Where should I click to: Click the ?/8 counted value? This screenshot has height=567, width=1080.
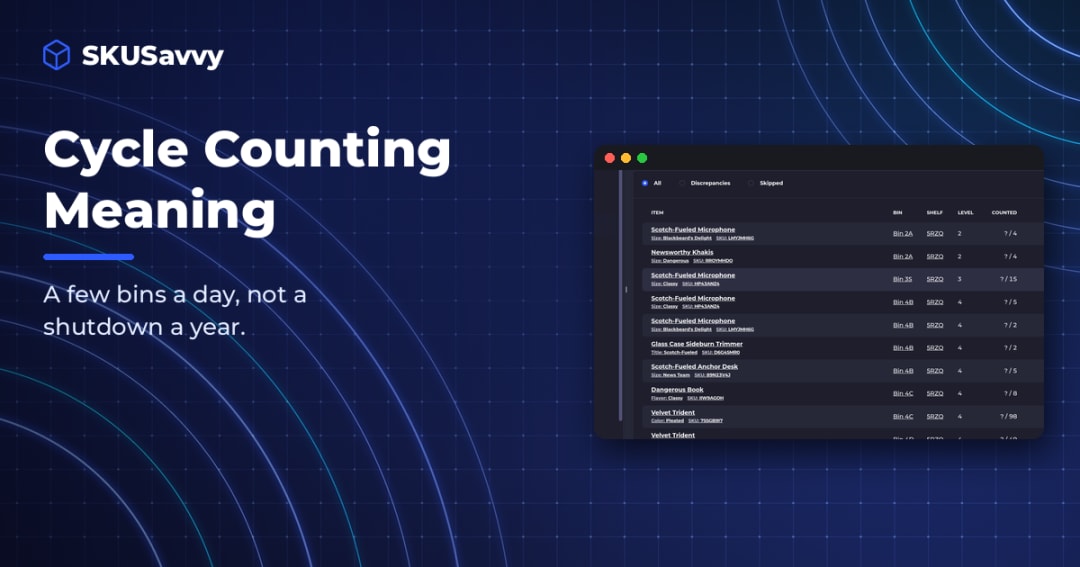pyautogui.click(x=1010, y=393)
